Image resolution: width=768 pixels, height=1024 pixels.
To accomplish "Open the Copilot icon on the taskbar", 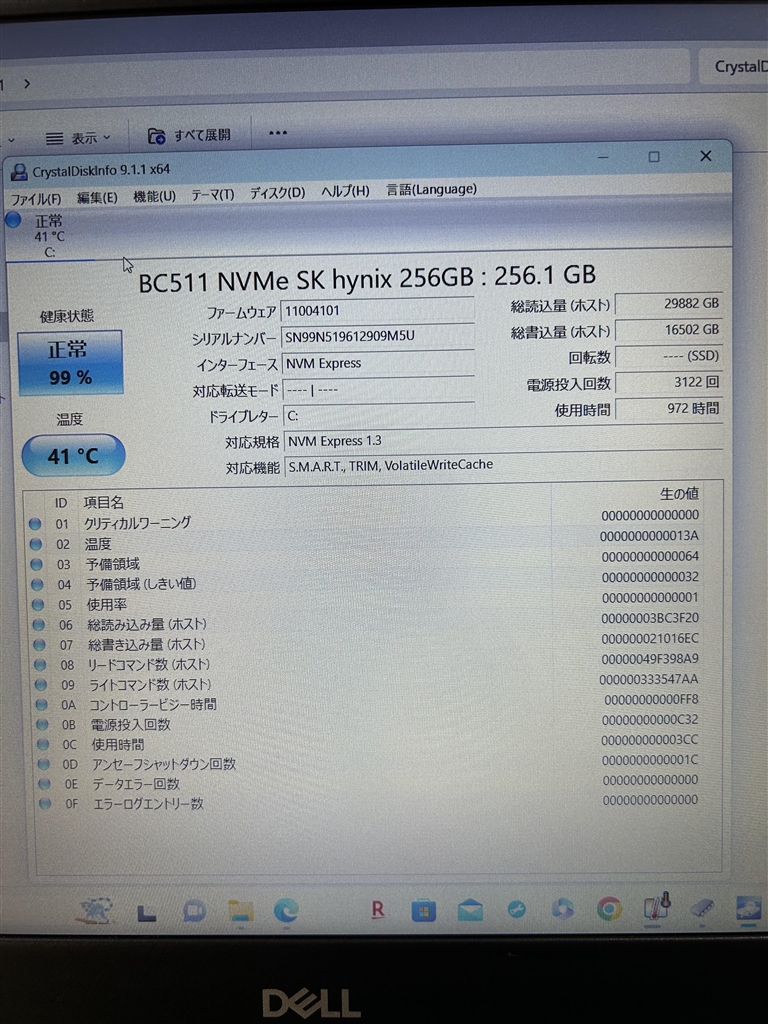I will [562, 908].
